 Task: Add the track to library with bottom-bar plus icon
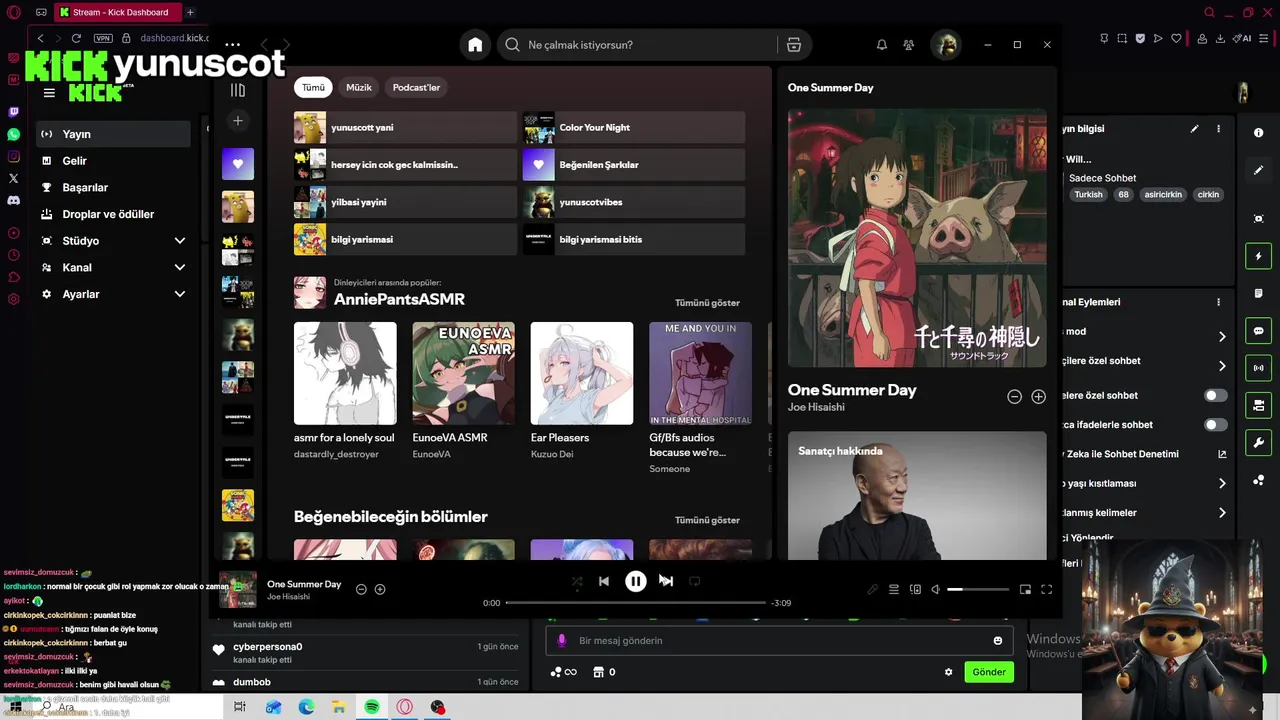[380, 590]
